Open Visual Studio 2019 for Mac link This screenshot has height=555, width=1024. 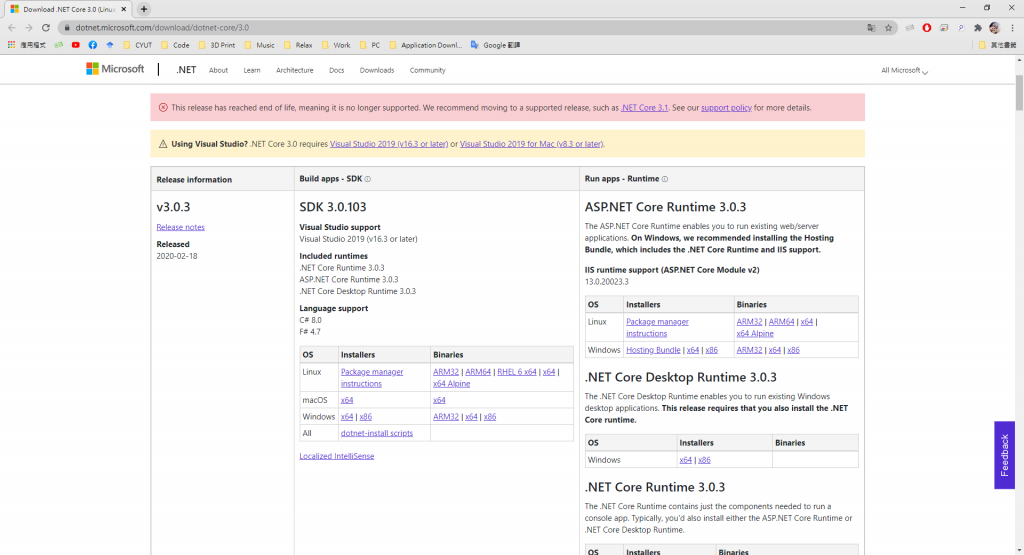click(x=531, y=144)
